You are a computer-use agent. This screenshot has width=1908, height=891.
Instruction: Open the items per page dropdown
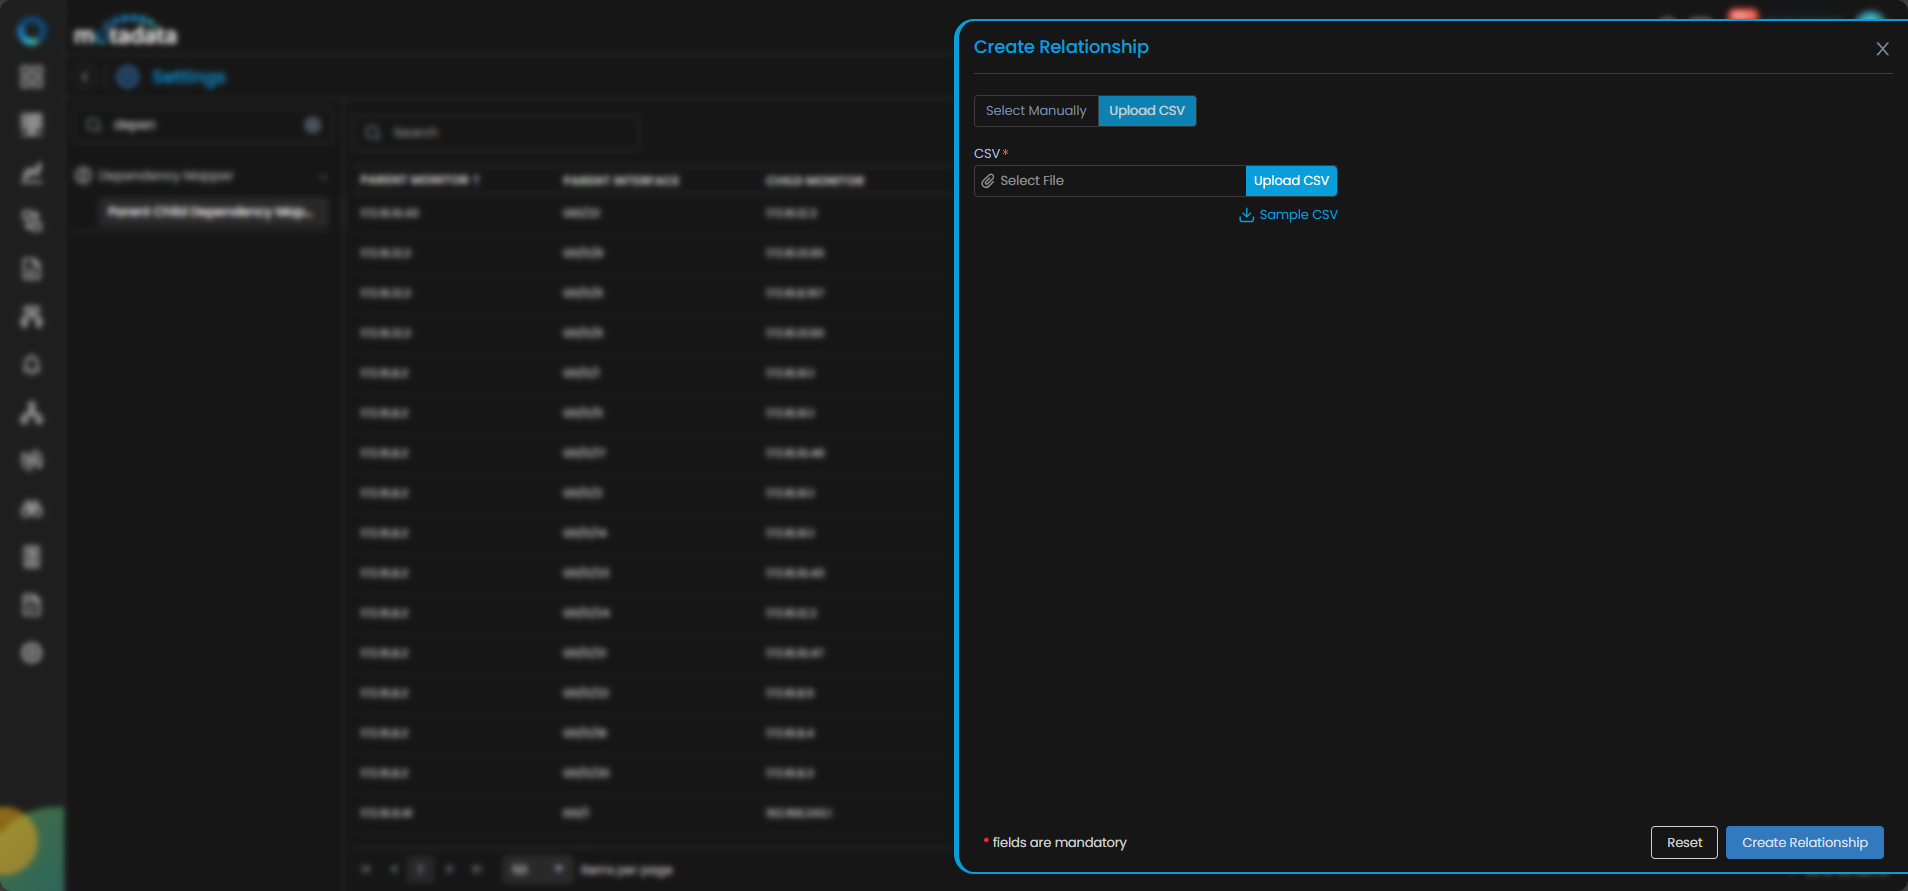(x=537, y=870)
